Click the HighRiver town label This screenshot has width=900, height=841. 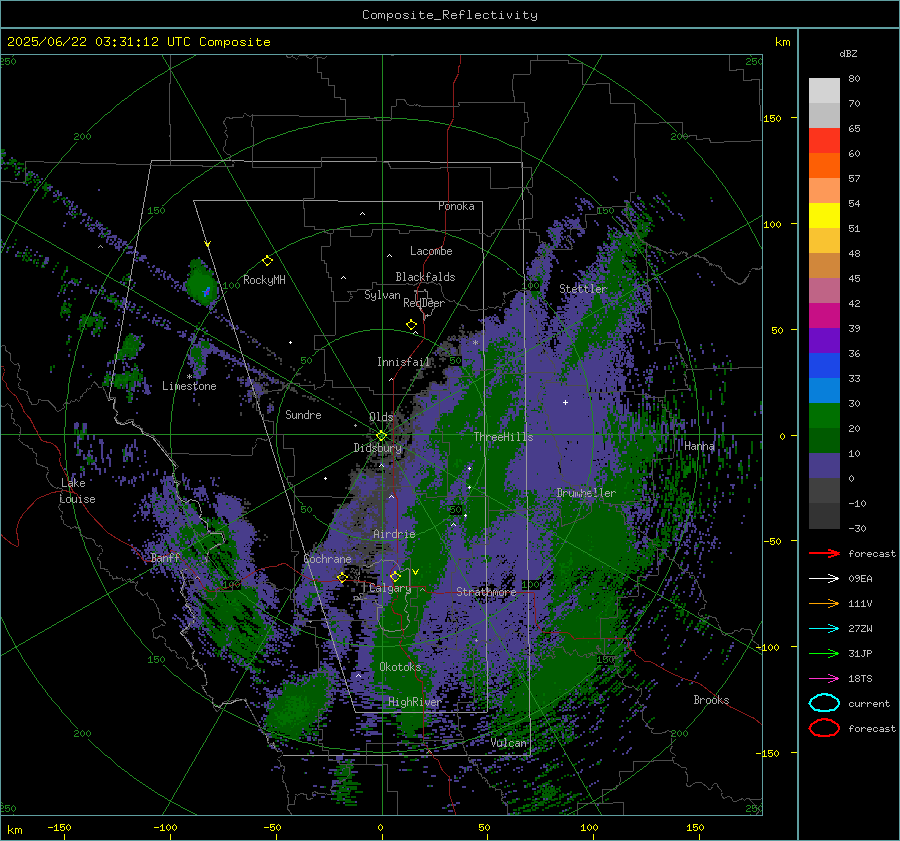(415, 702)
